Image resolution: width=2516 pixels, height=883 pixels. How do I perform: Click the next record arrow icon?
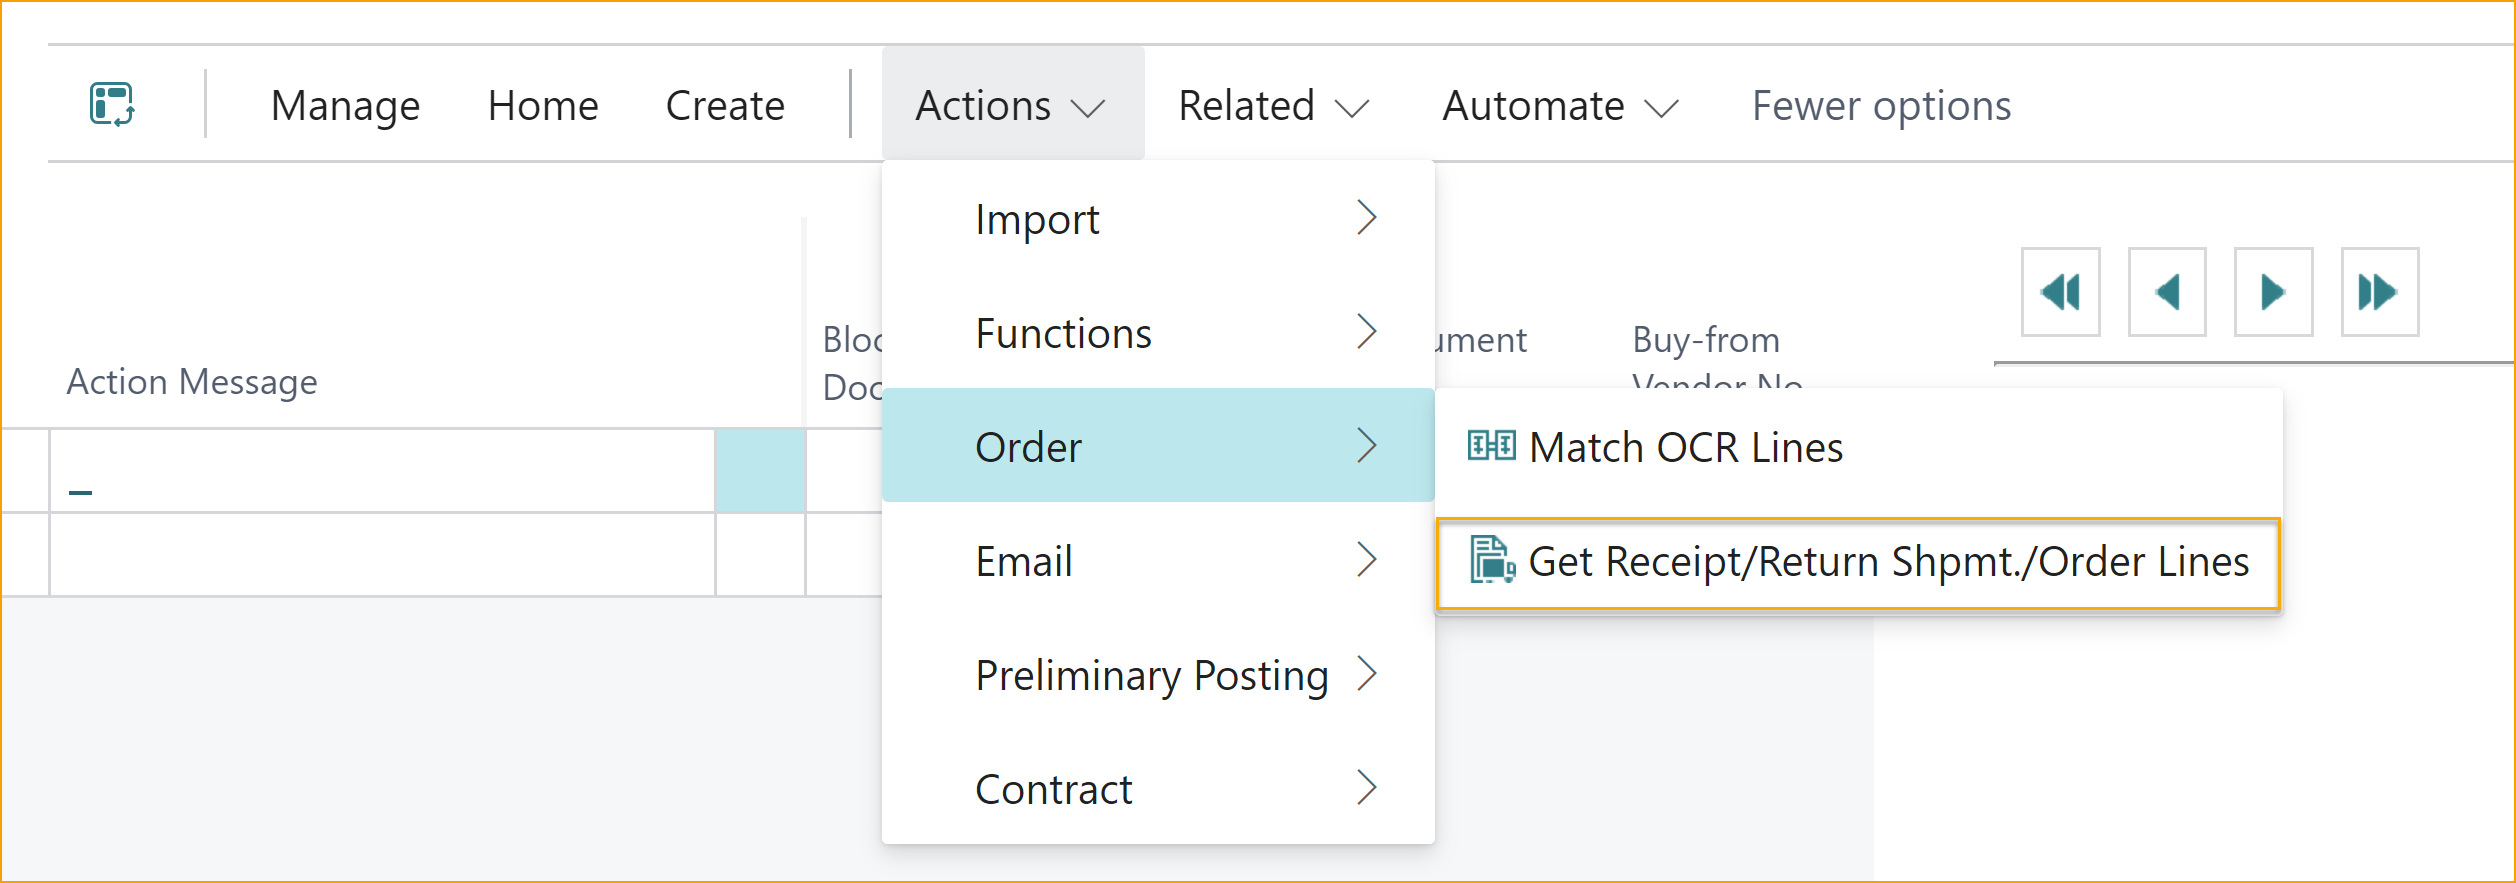pos(2273,291)
